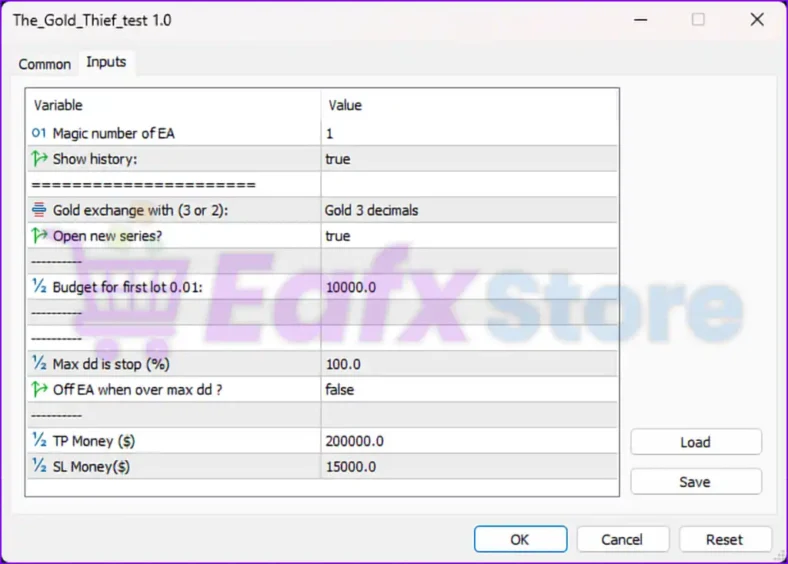Click the double-type icon beside TP Money

39,440
